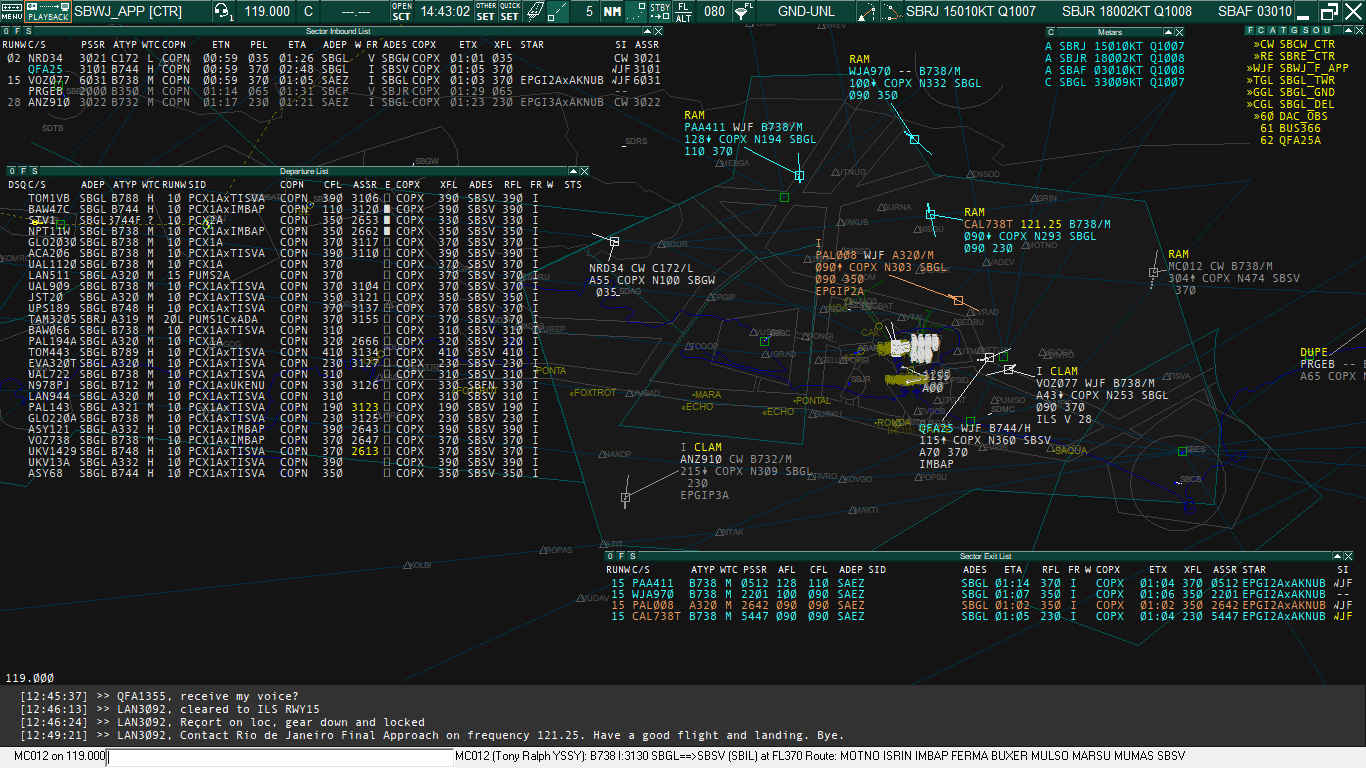The height and width of the screenshot is (768, 1366).
Task: Toggle E checkbox for UPS189 departure
Action: click(387, 308)
